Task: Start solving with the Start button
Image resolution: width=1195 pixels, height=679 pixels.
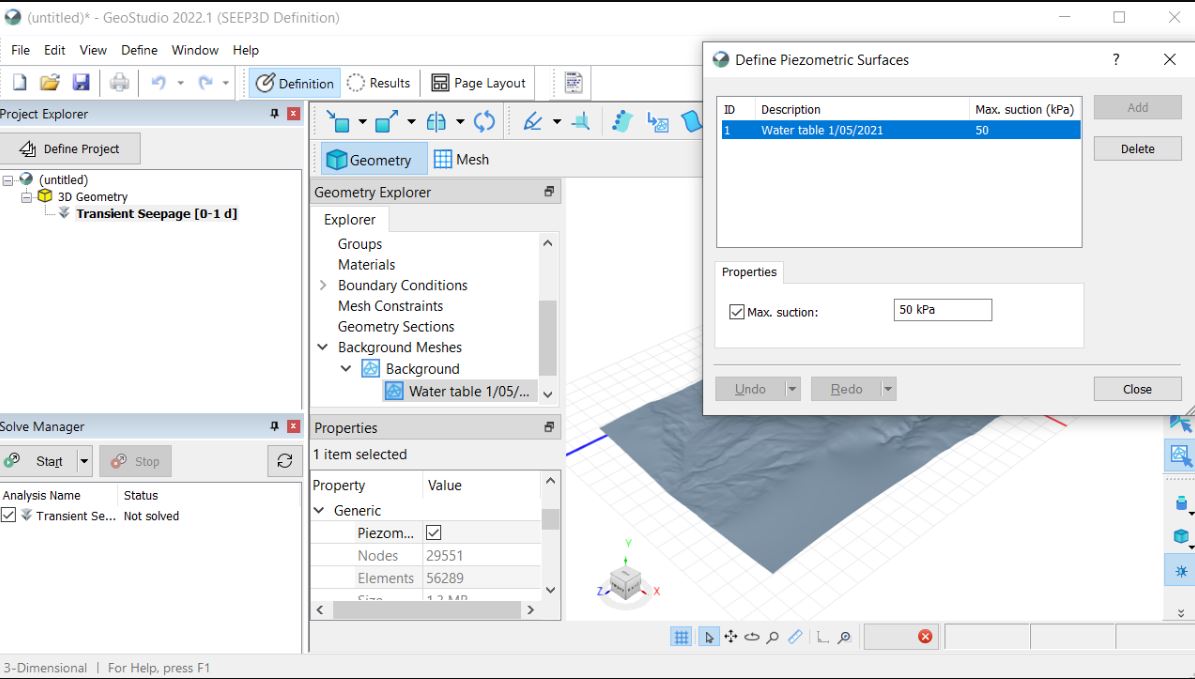Action: tap(39, 461)
